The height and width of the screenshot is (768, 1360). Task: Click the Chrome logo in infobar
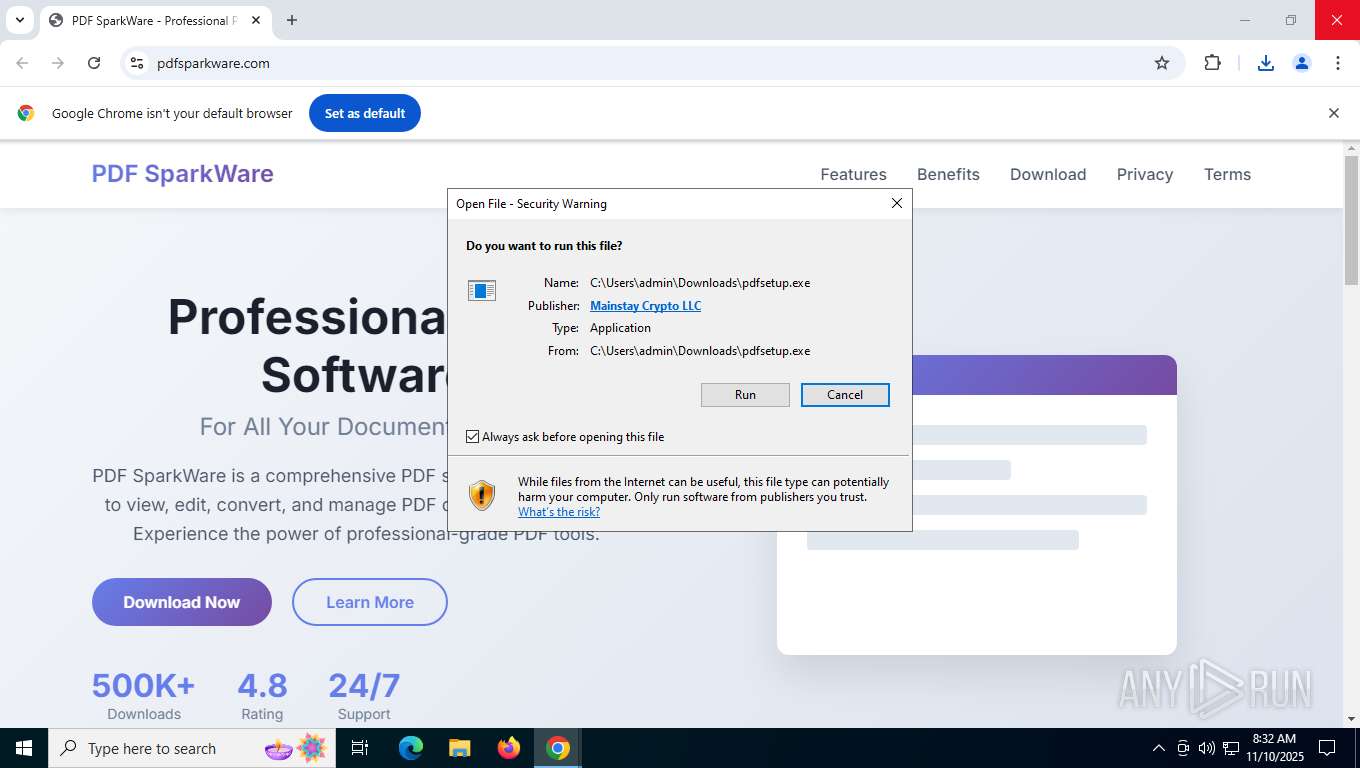click(x=26, y=113)
